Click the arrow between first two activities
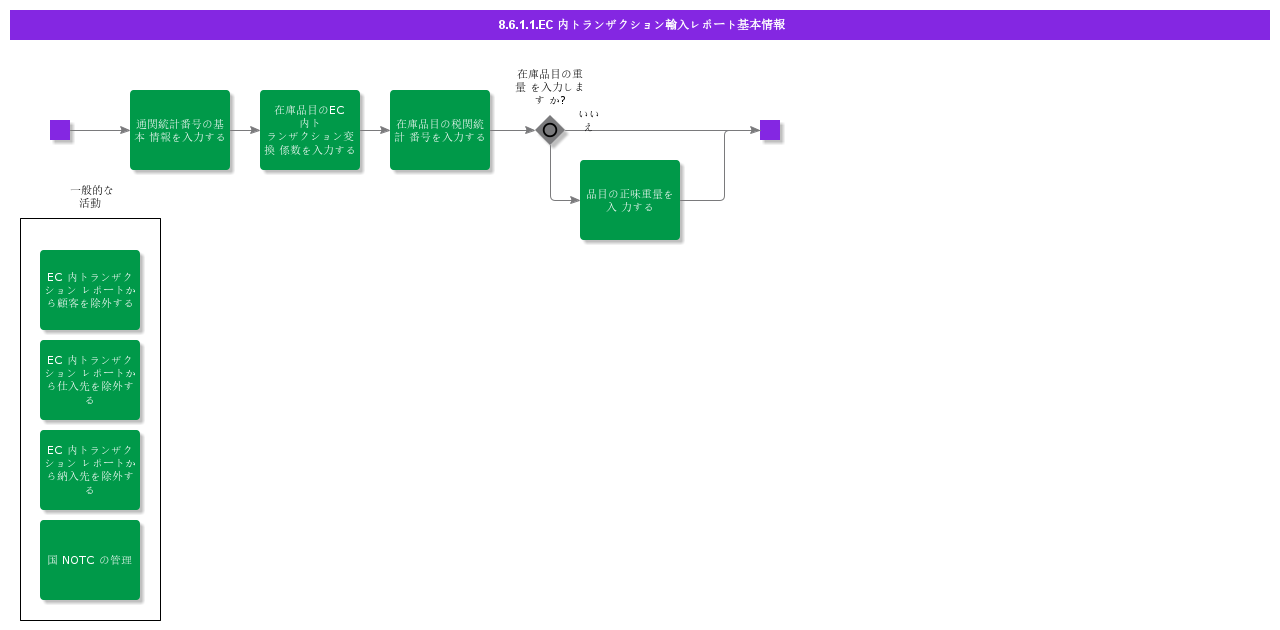Viewport: 1280px width, 630px height. [x=245, y=130]
